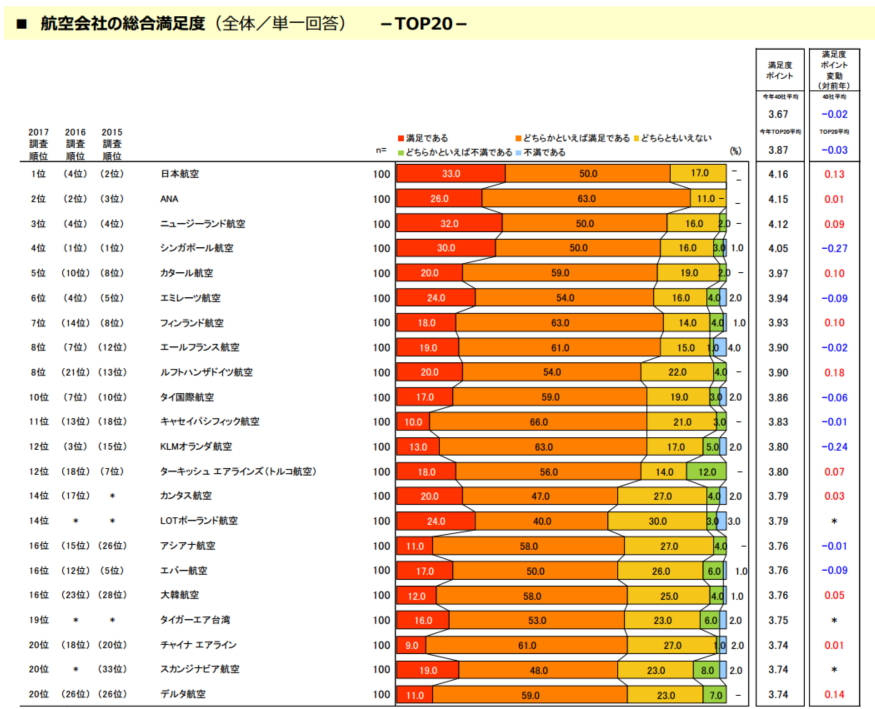Select the ANA airline name
This screenshot has width=875, height=709.
pos(169,199)
